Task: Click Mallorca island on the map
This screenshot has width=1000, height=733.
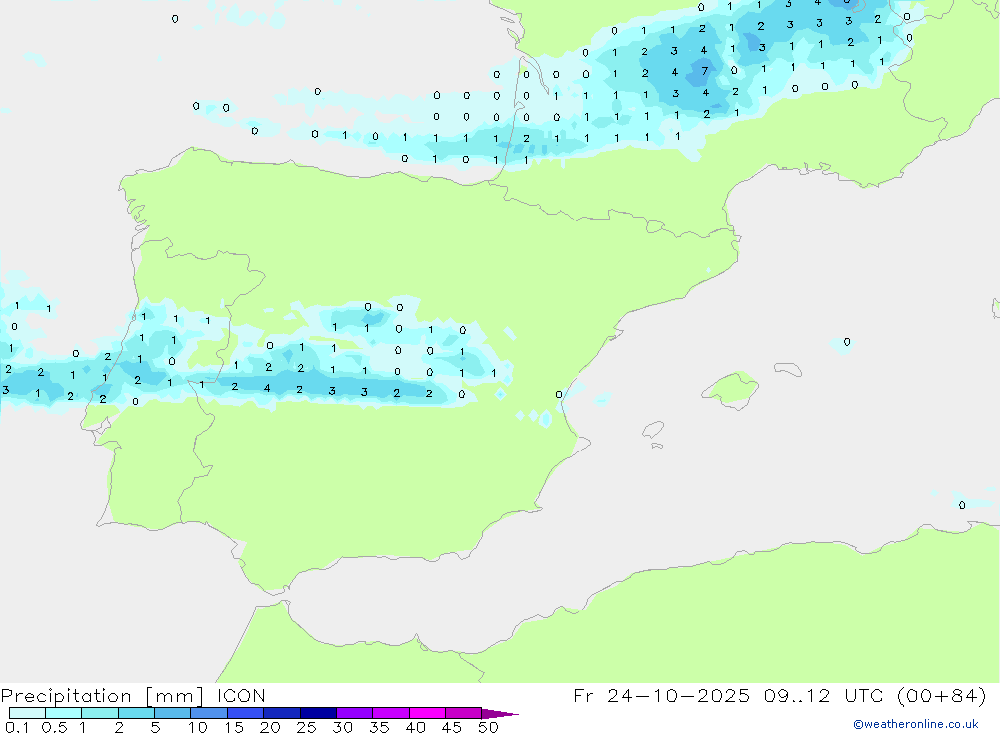Action: (x=730, y=389)
